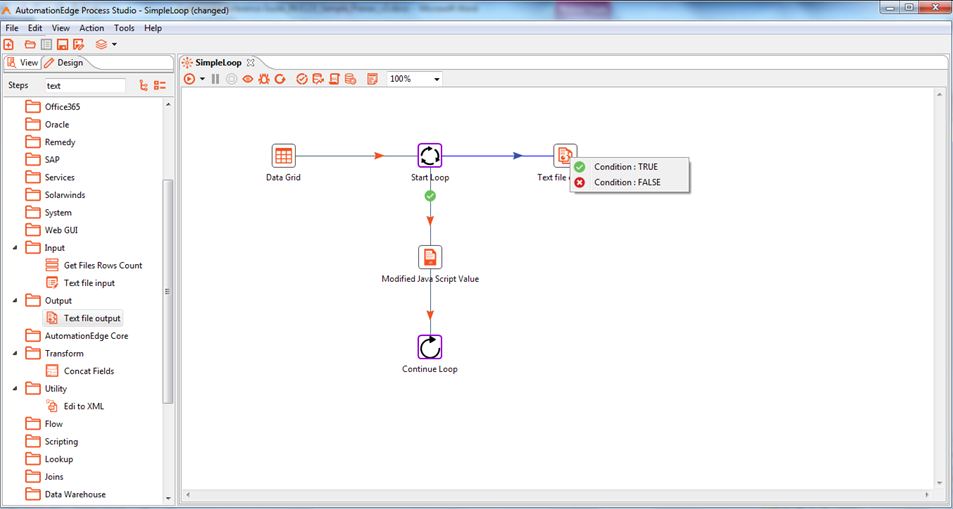Choose Condition : FALSE from popup

point(629,182)
